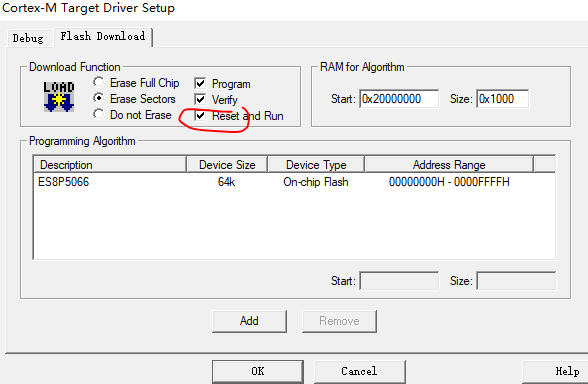This screenshot has width=588, height=384.
Task: Click the Device Type column header
Action: click(316, 165)
